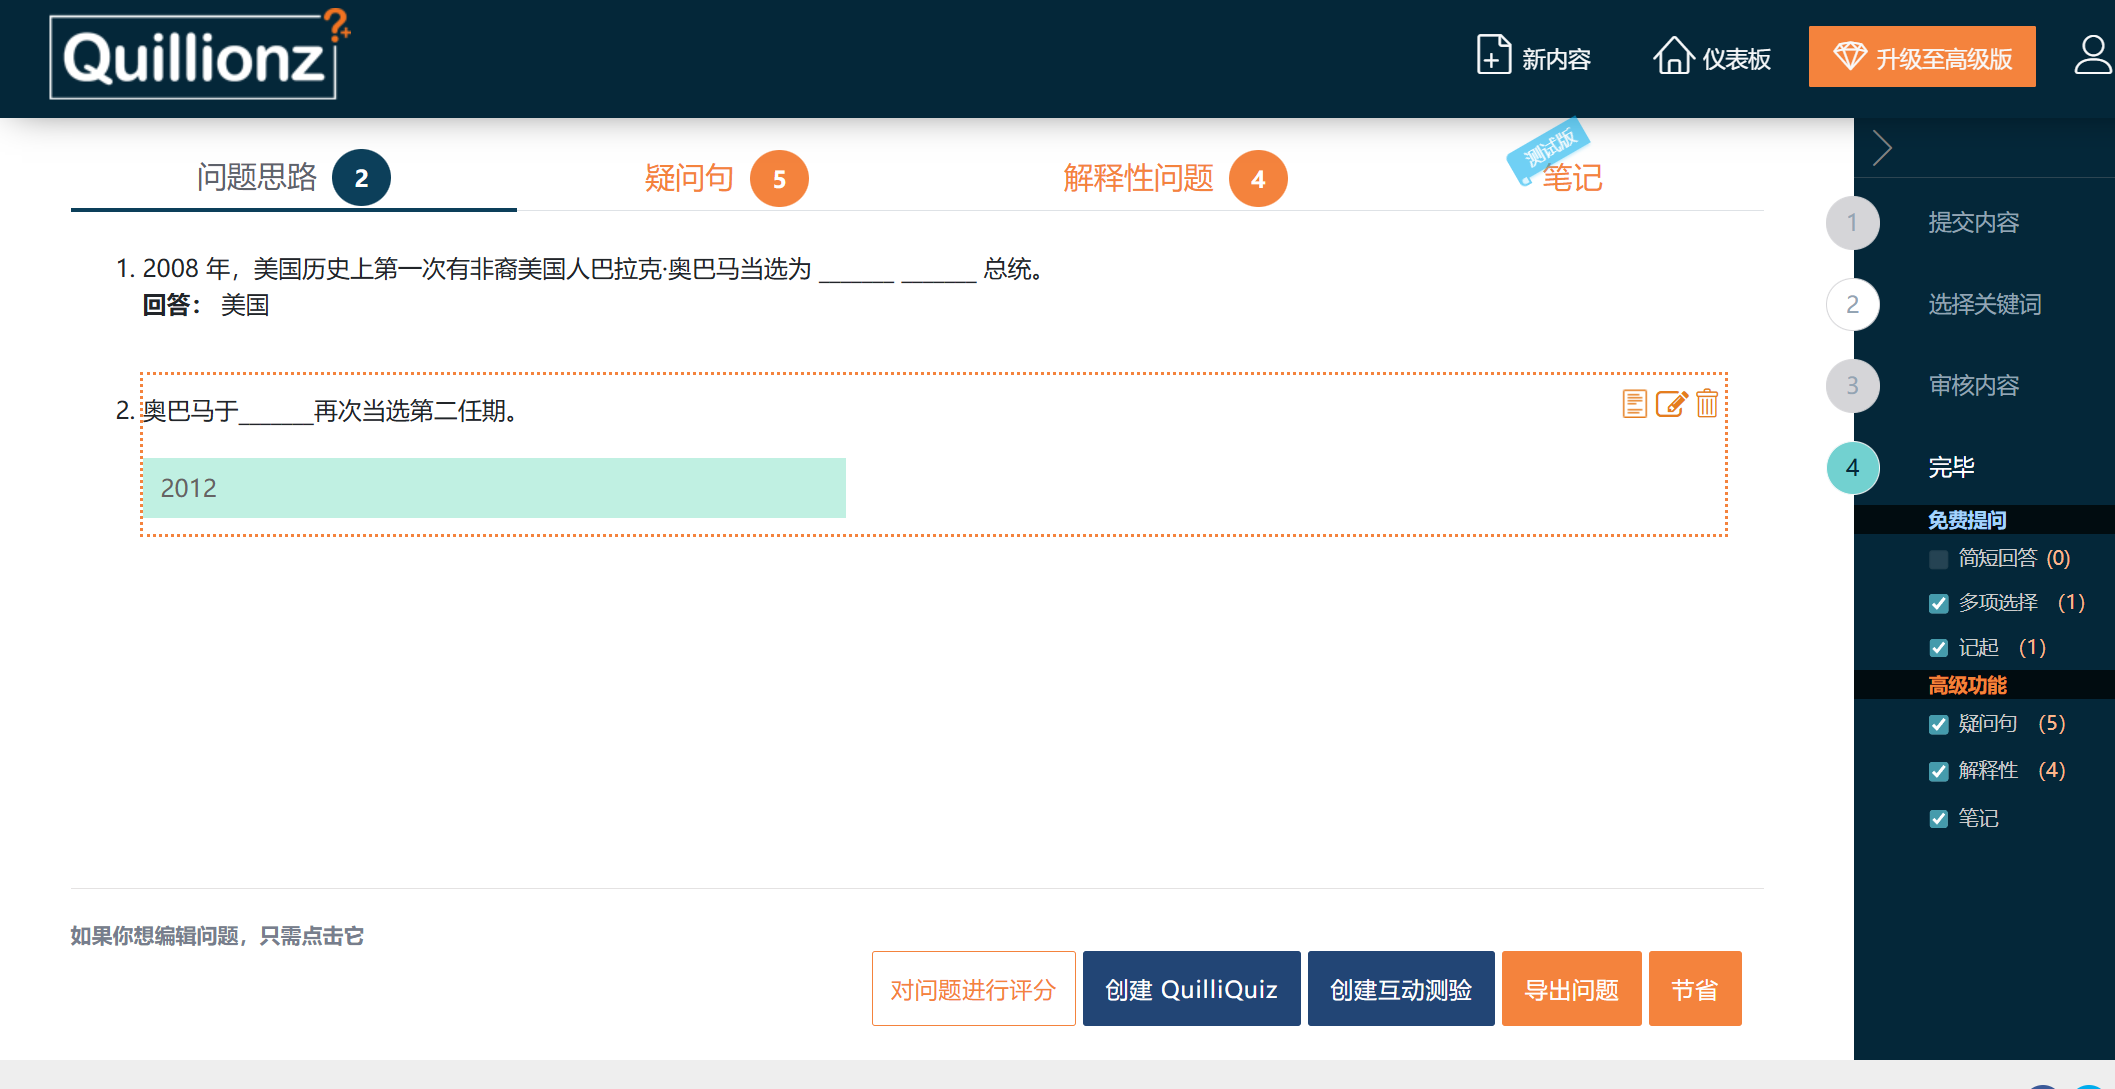2115x1089 pixels.
Task: Click the 对问题进行评分 button
Action: pyautogui.click(x=972, y=988)
